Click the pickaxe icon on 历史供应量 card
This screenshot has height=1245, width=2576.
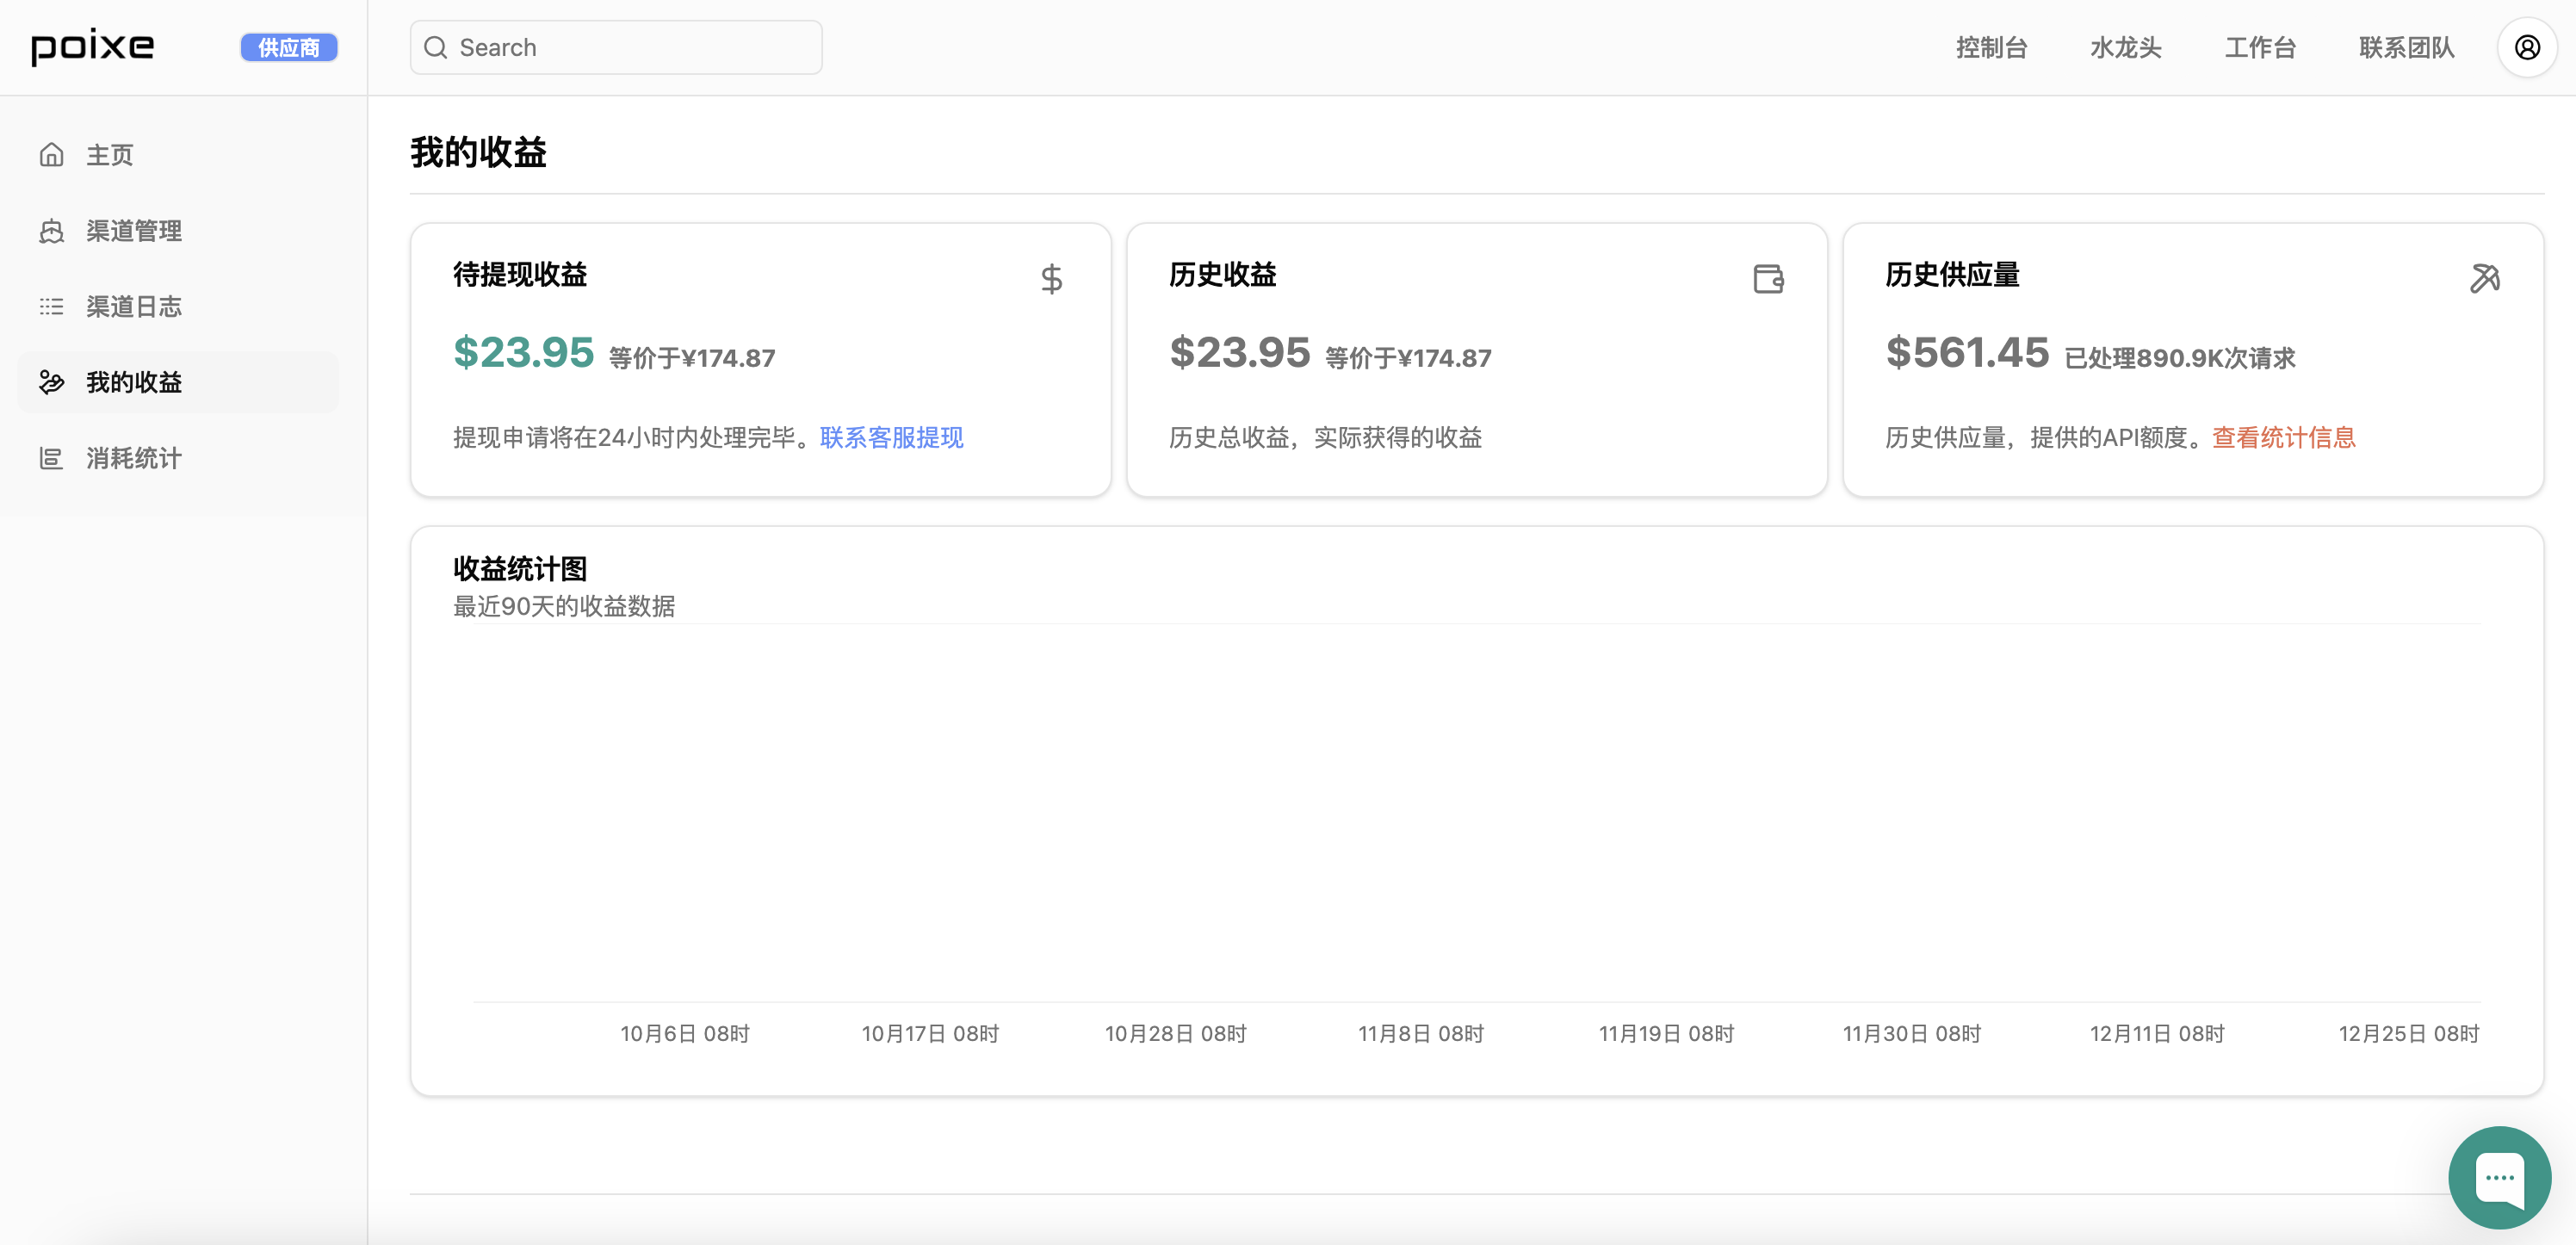(x=2484, y=278)
